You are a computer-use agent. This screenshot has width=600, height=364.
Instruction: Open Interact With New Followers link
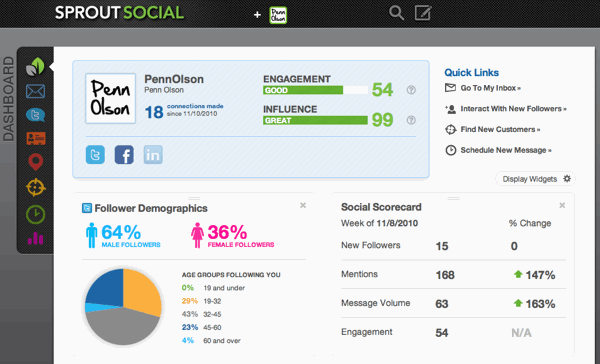pos(505,109)
